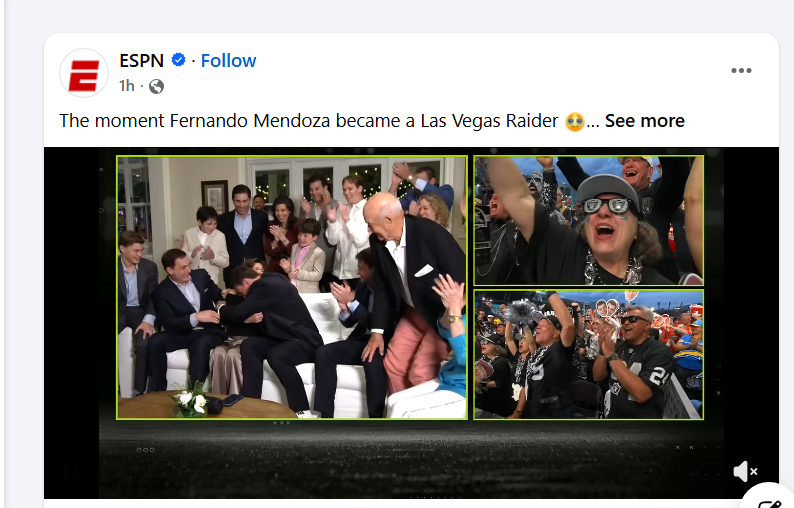Click the family living room video panel
794x508 pixels.
291,287
